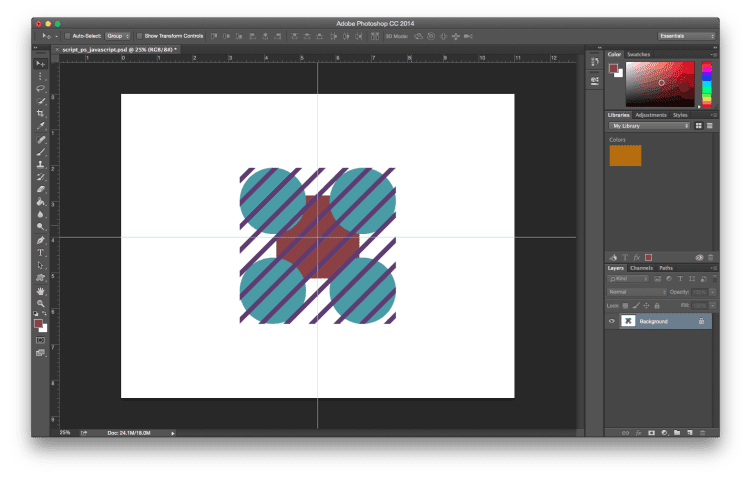
Task: Change screen mode from toolbox bottom icon
Action: click(40, 353)
